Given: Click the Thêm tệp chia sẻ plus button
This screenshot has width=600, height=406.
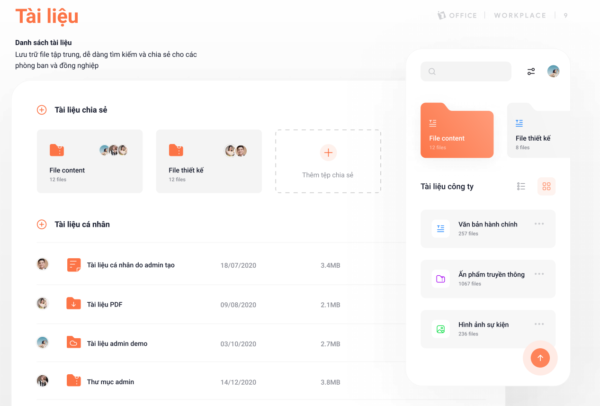Looking at the screenshot, I should pos(328,153).
